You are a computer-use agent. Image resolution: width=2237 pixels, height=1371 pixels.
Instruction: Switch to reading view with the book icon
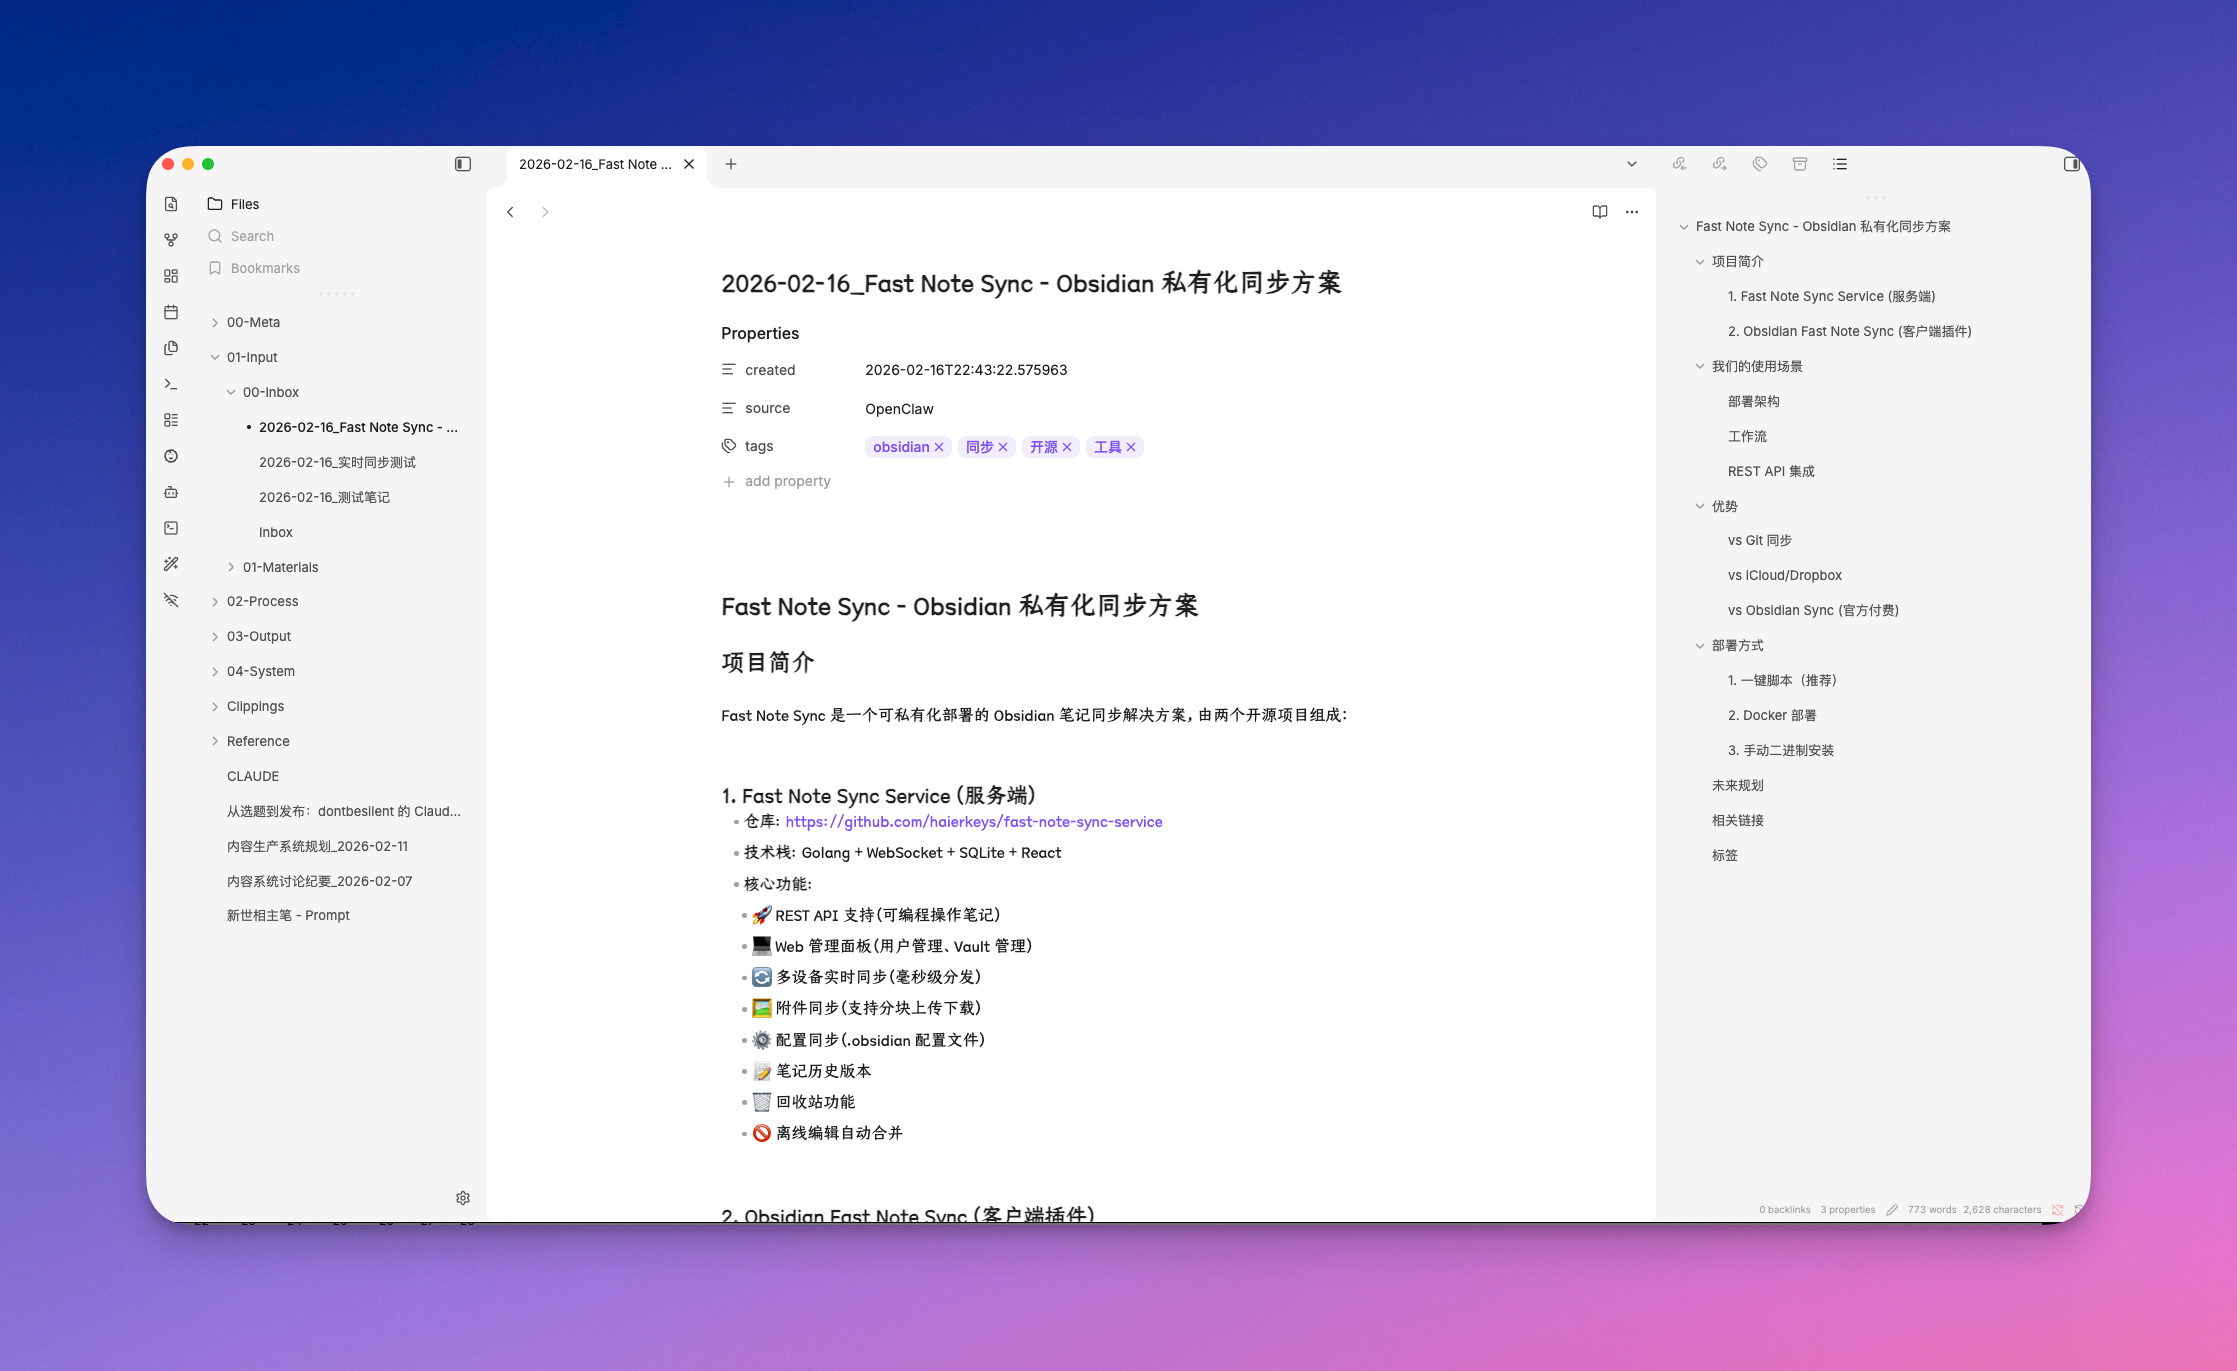[1599, 211]
